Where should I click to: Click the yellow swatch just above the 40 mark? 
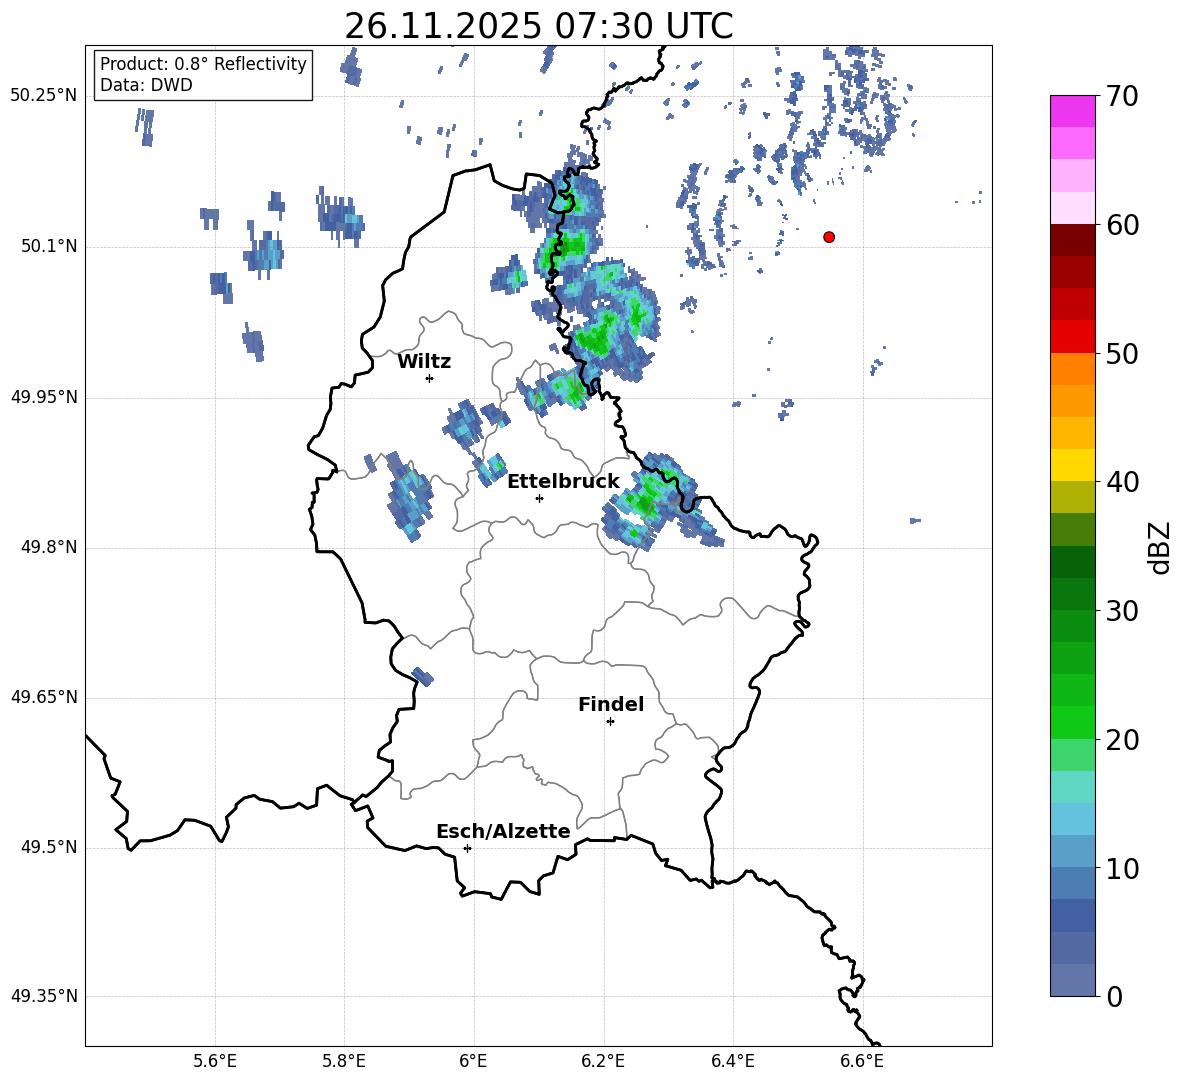tap(1073, 465)
